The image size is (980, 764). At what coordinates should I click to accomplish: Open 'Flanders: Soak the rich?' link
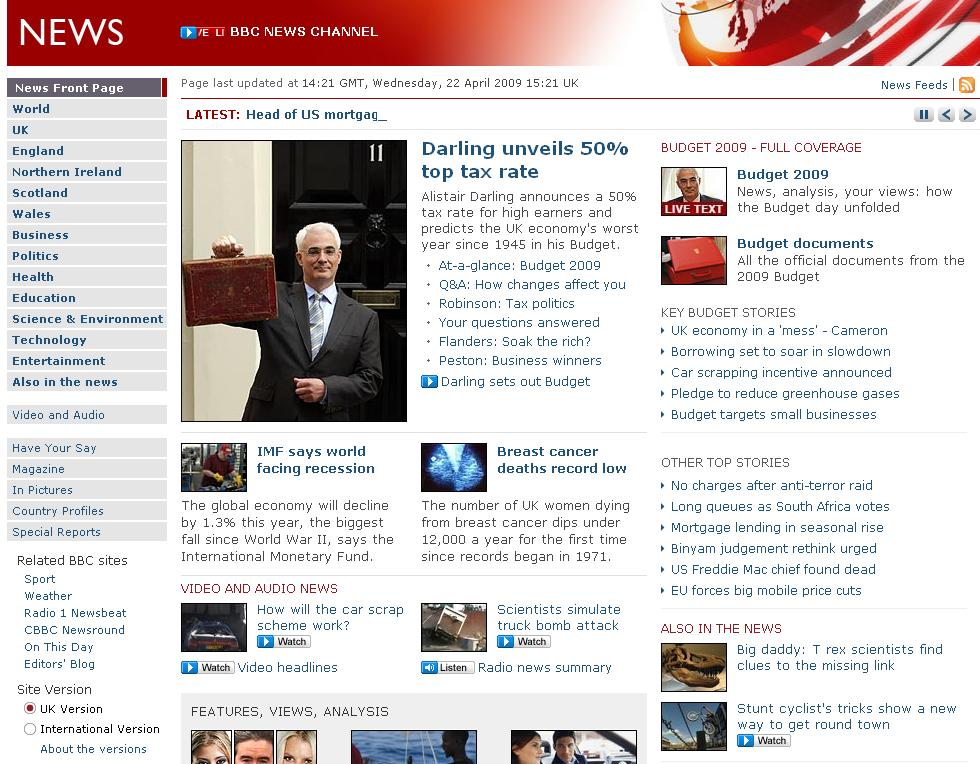514,341
